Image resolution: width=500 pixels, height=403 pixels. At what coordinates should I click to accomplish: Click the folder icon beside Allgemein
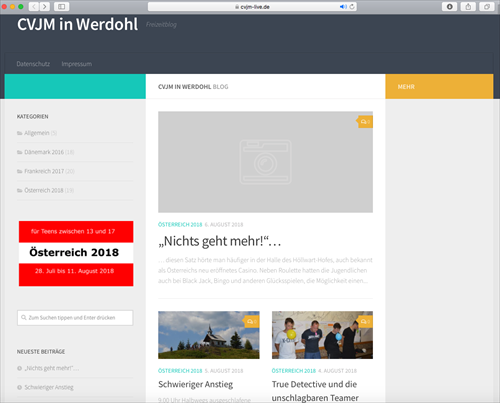click(19, 133)
